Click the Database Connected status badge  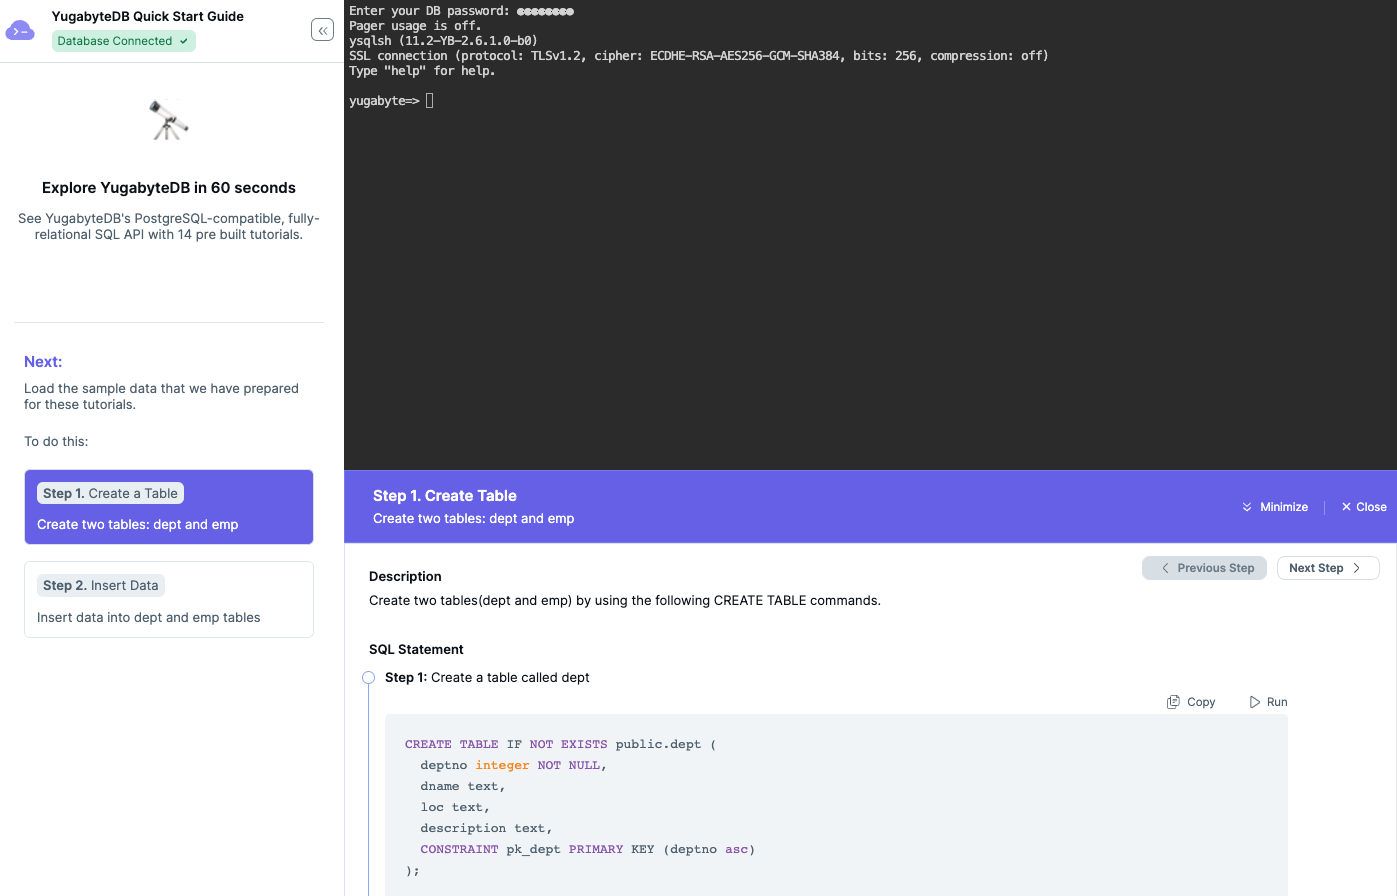tap(123, 41)
